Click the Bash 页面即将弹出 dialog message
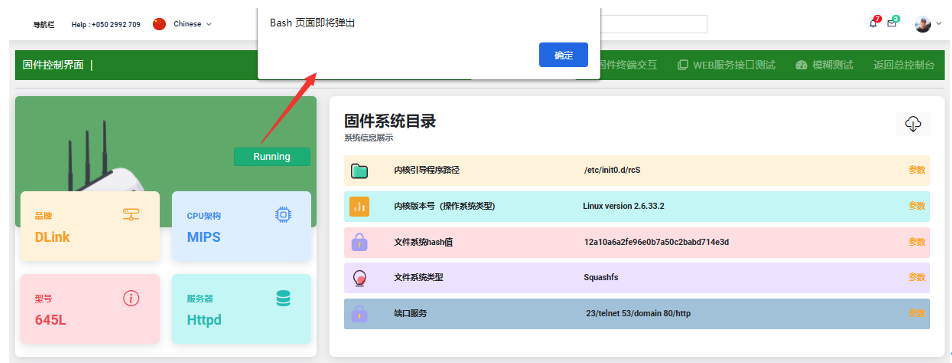The height and width of the screenshot is (363, 952). click(312, 22)
